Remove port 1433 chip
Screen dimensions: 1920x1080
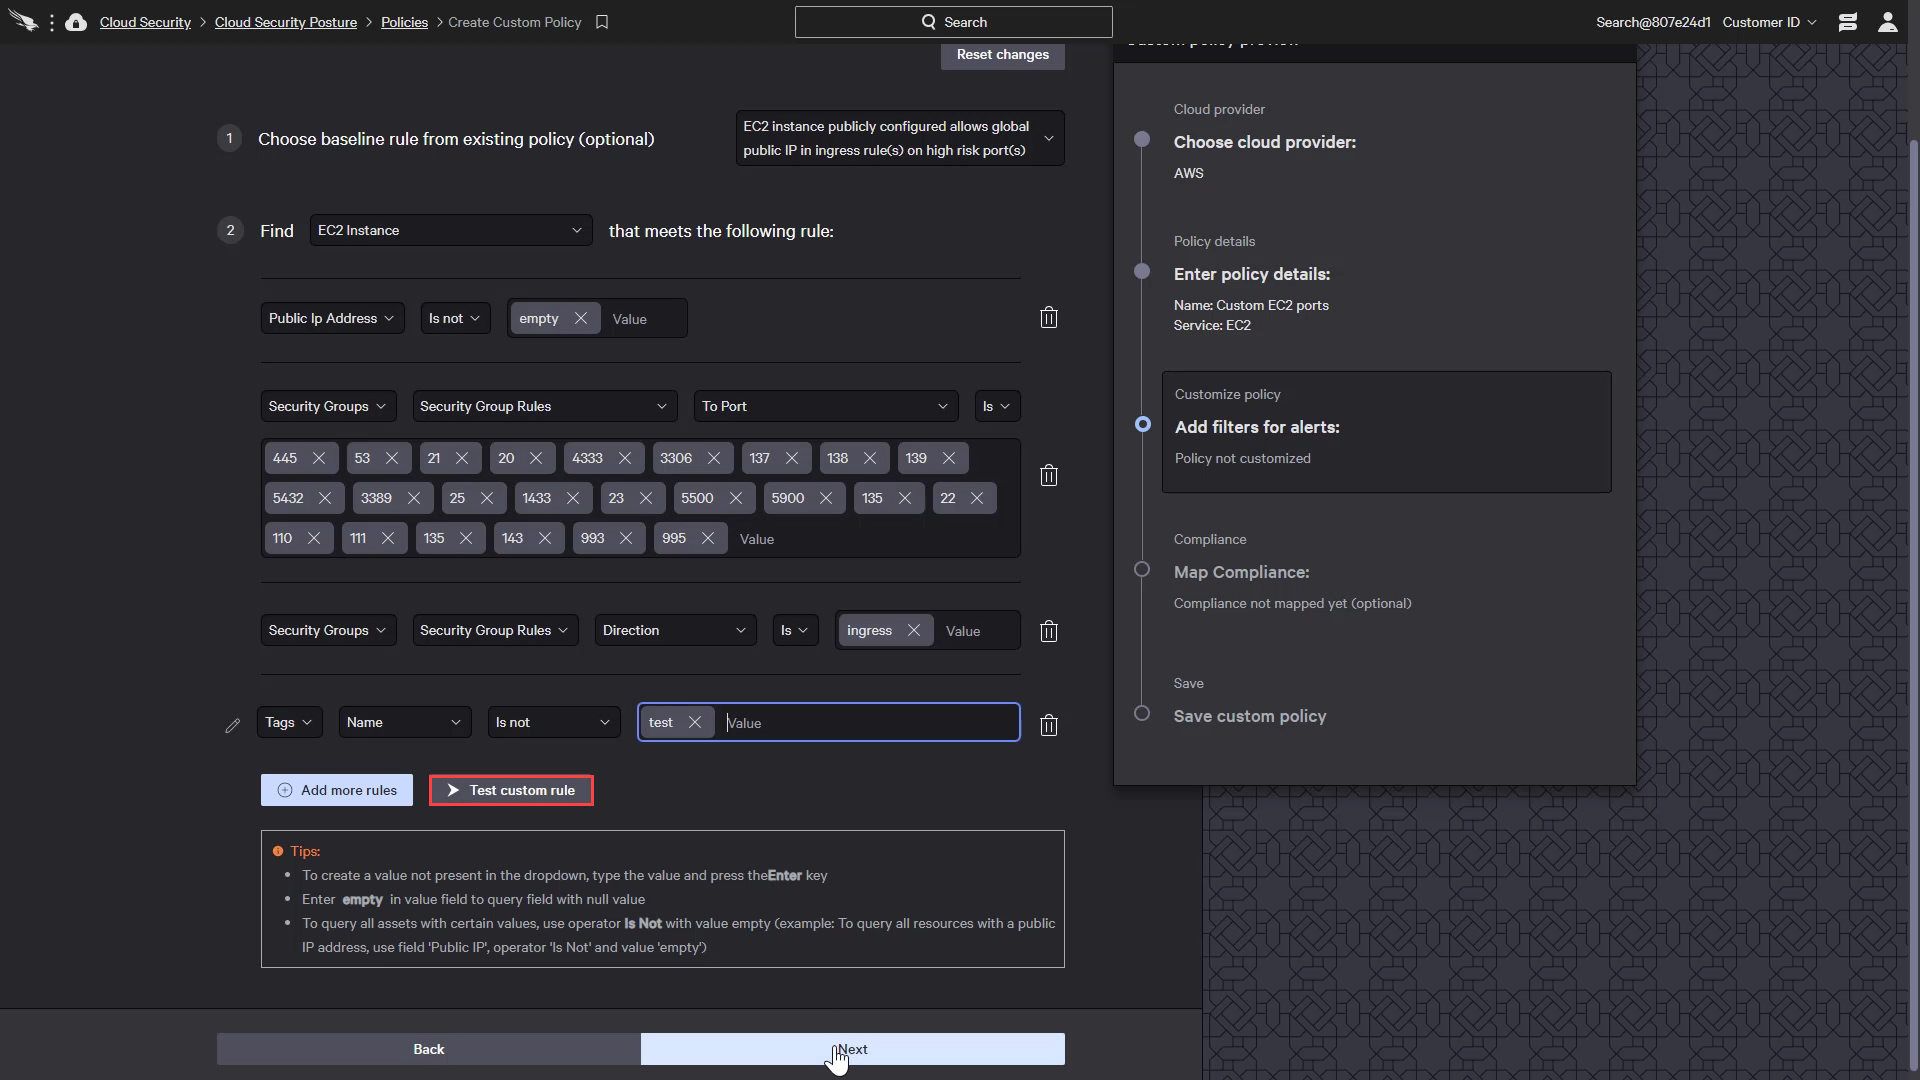(573, 498)
